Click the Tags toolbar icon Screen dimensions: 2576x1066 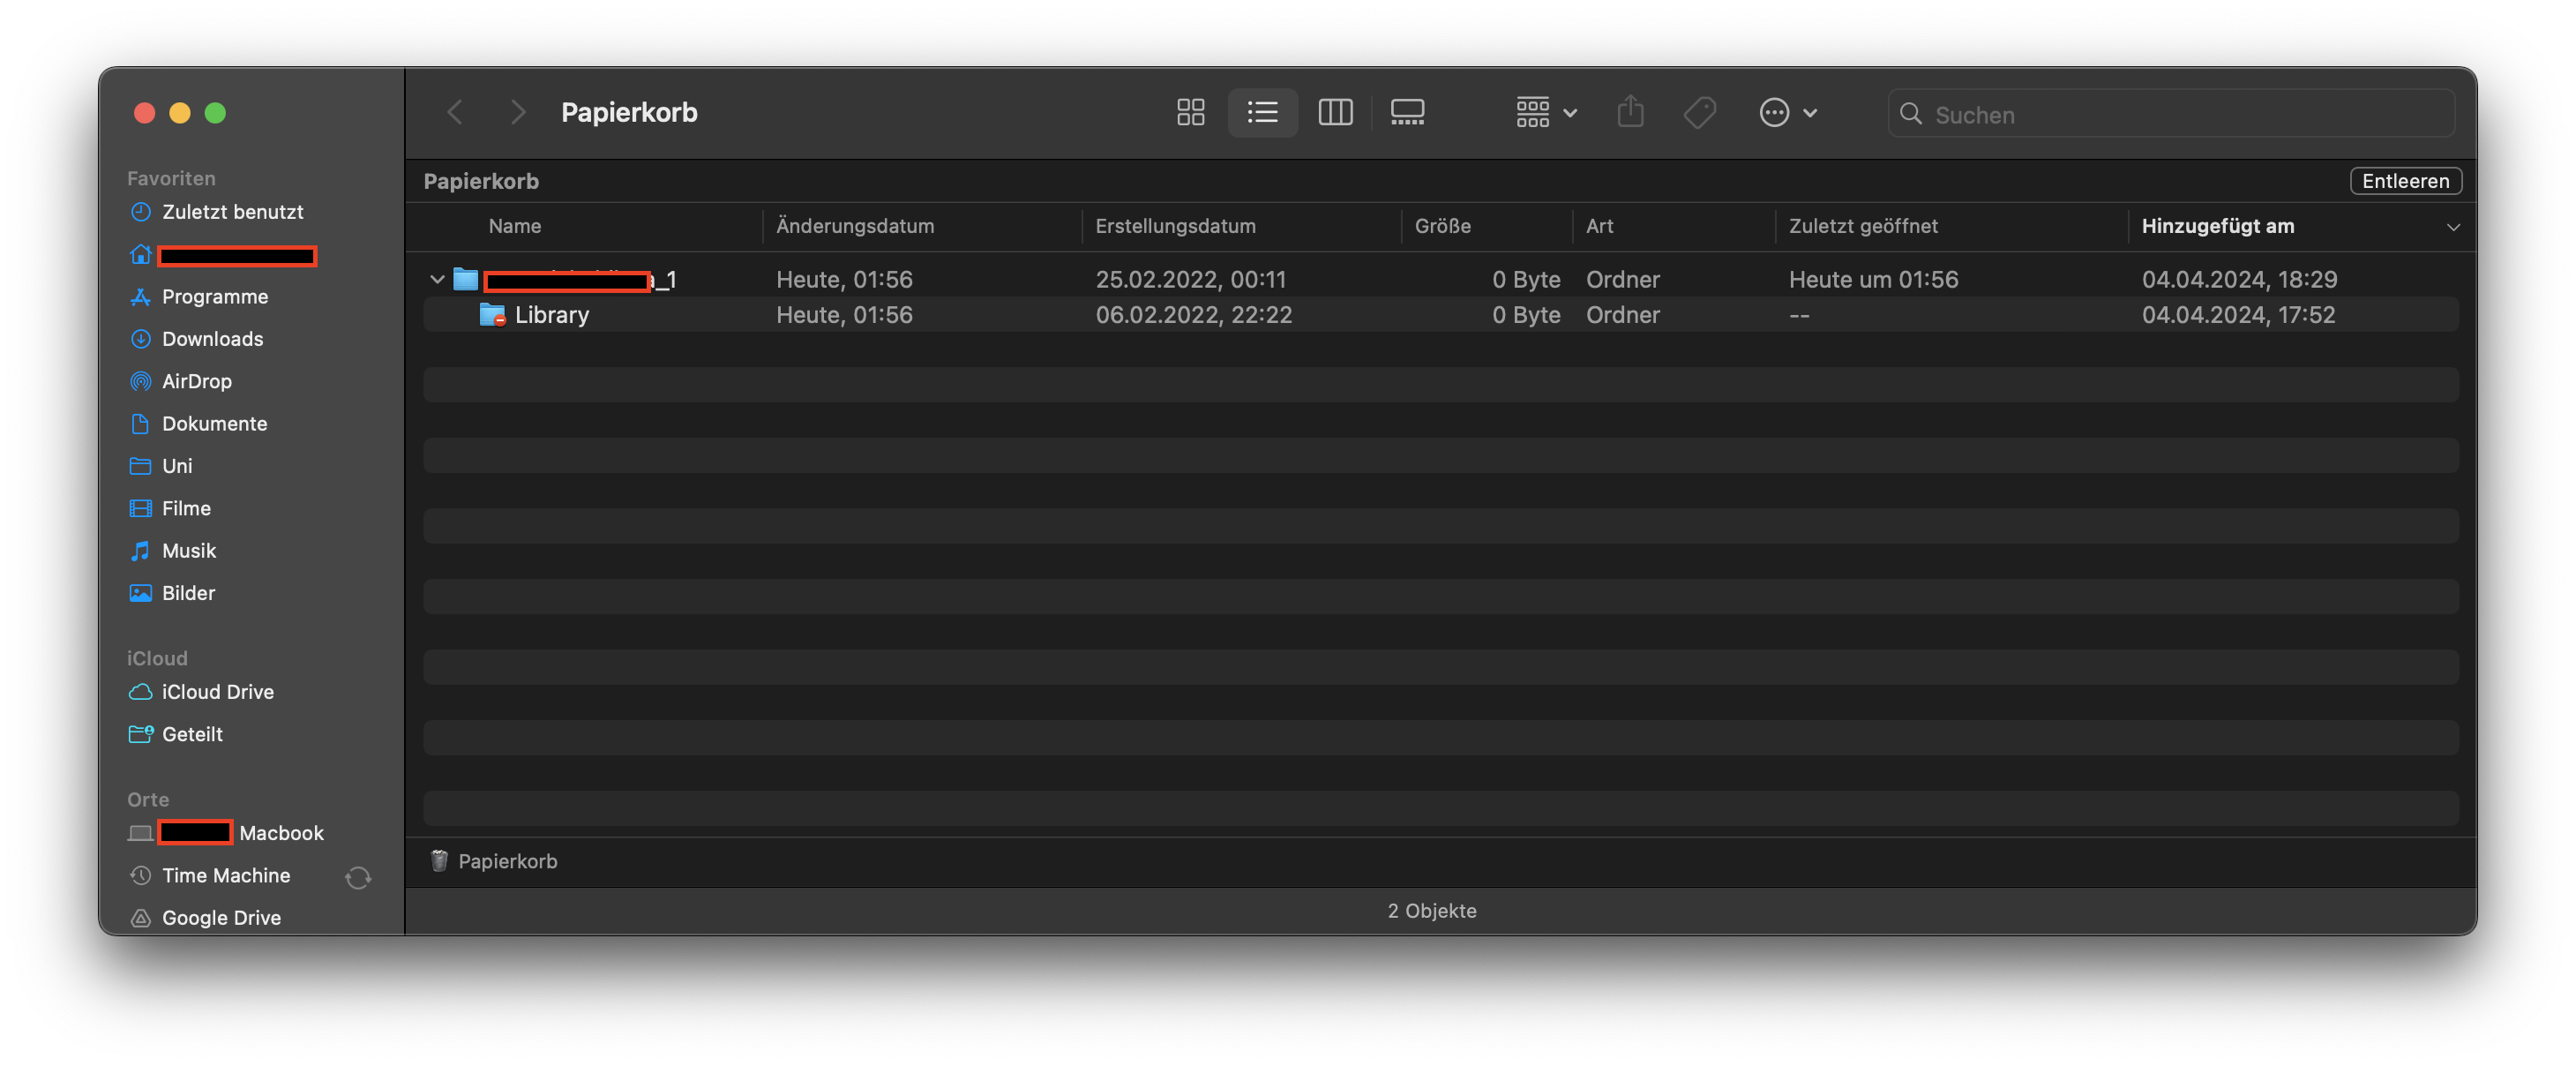coord(1699,112)
